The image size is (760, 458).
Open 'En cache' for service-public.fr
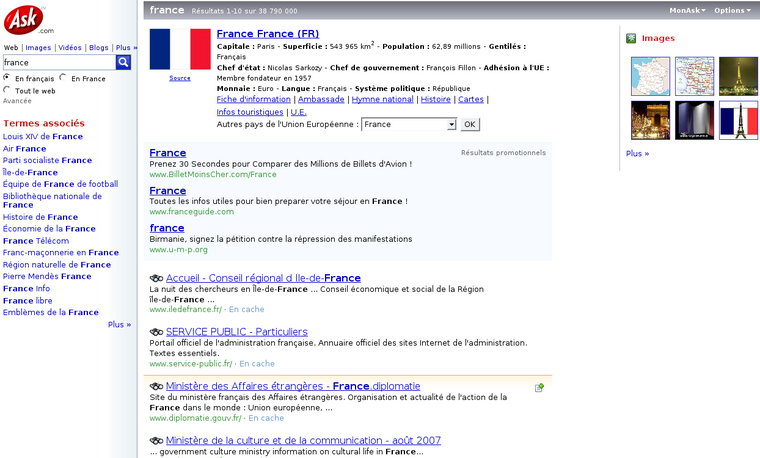pyautogui.click(x=257, y=363)
